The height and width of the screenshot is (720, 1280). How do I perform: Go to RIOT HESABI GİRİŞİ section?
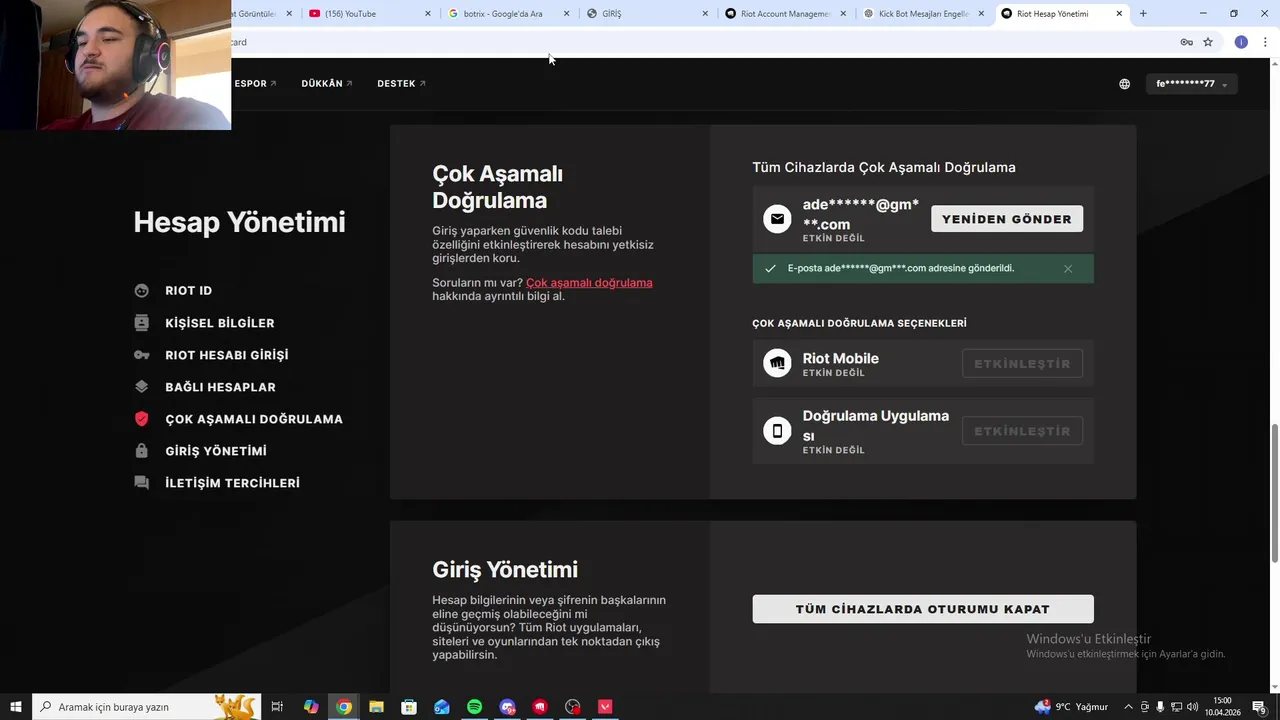pos(227,355)
